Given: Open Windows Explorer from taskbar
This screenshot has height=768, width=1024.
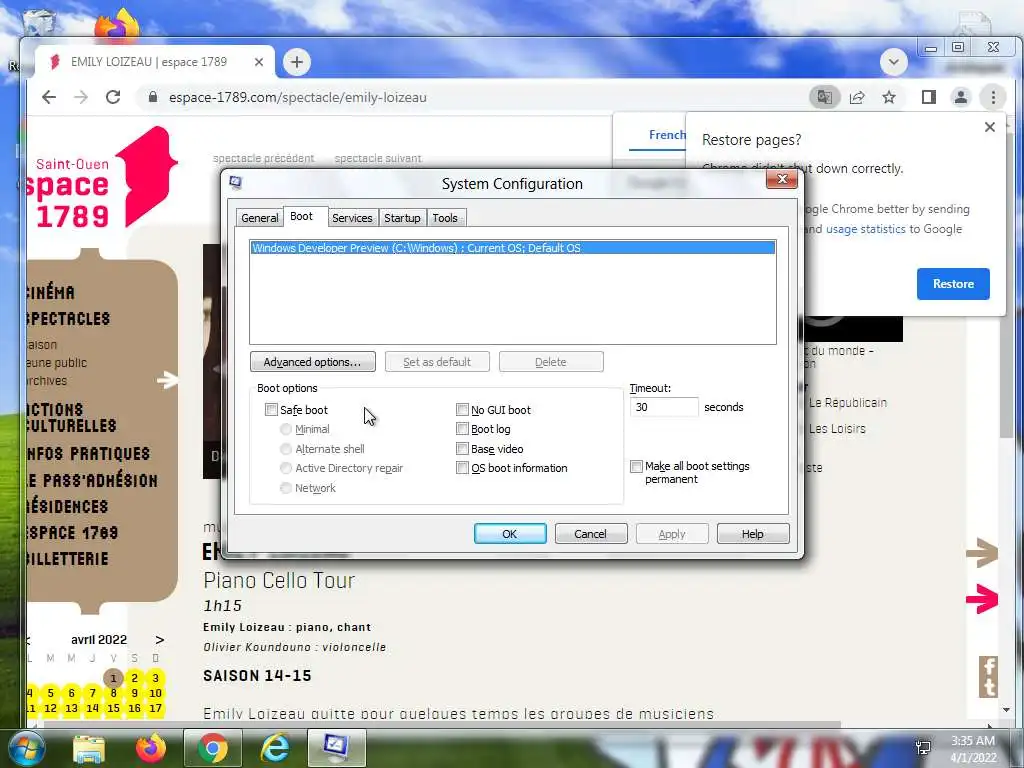Looking at the screenshot, I should 89,748.
